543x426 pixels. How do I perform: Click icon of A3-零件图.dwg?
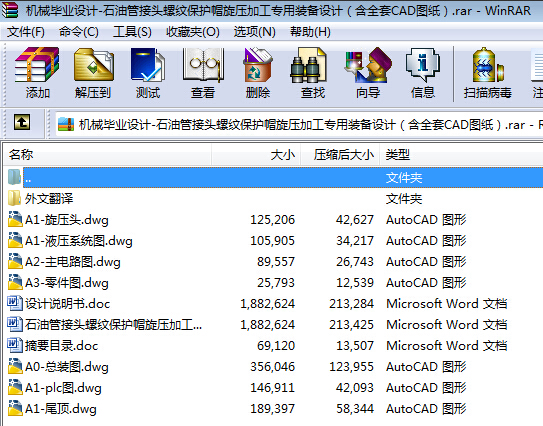(15, 282)
